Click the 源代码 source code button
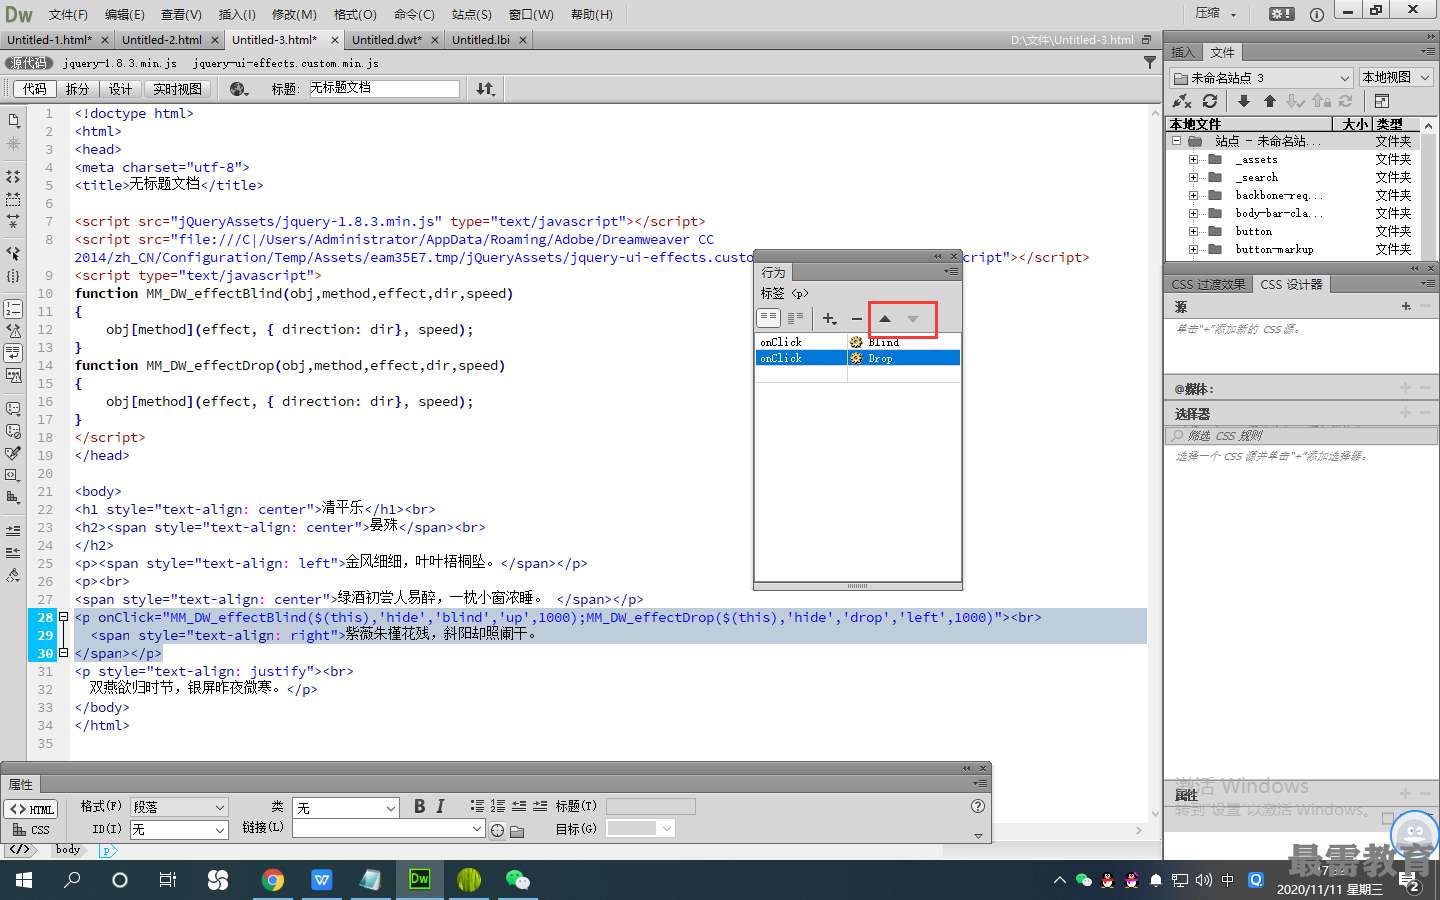 [28, 63]
